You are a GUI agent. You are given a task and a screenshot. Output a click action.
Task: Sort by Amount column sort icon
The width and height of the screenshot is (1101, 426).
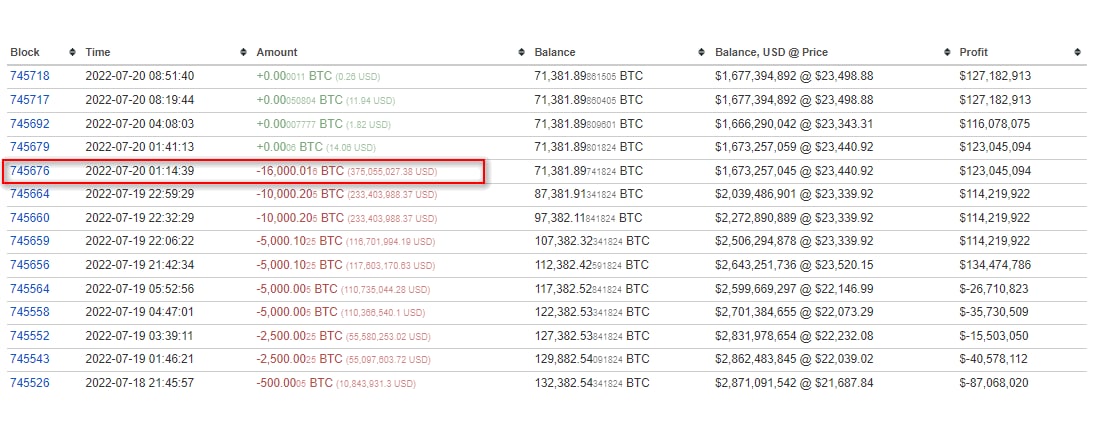click(x=521, y=52)
